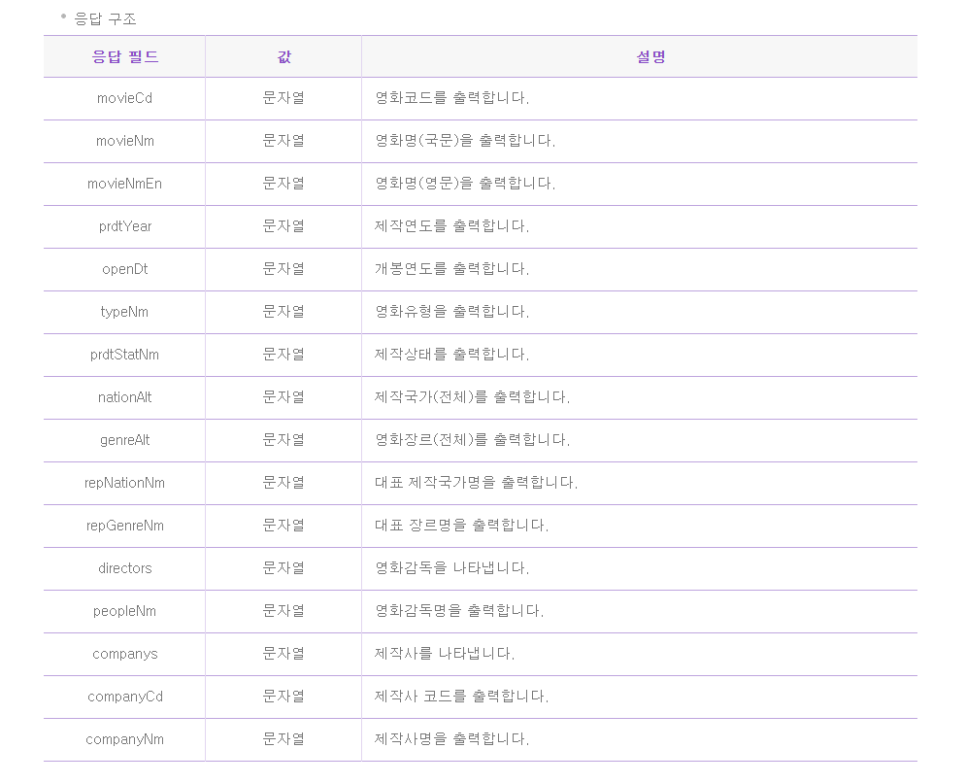The image size is (966, 783).
Task: Click the companyNm field name
Action: pos(124,739)
